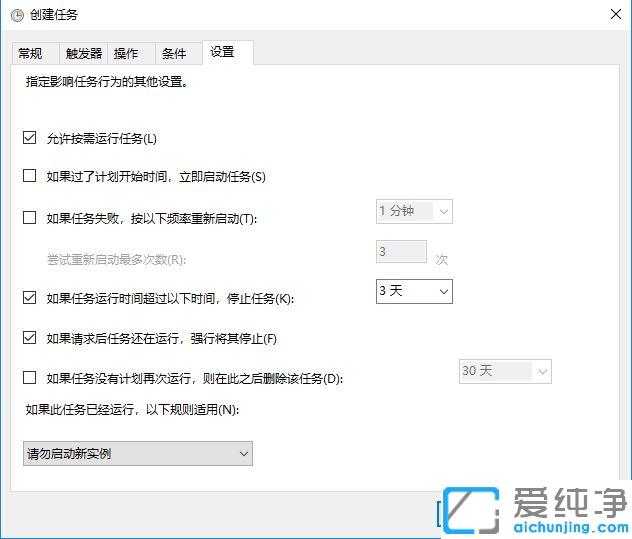
Task: Click the 设置 tab
Action: (222, 52)
